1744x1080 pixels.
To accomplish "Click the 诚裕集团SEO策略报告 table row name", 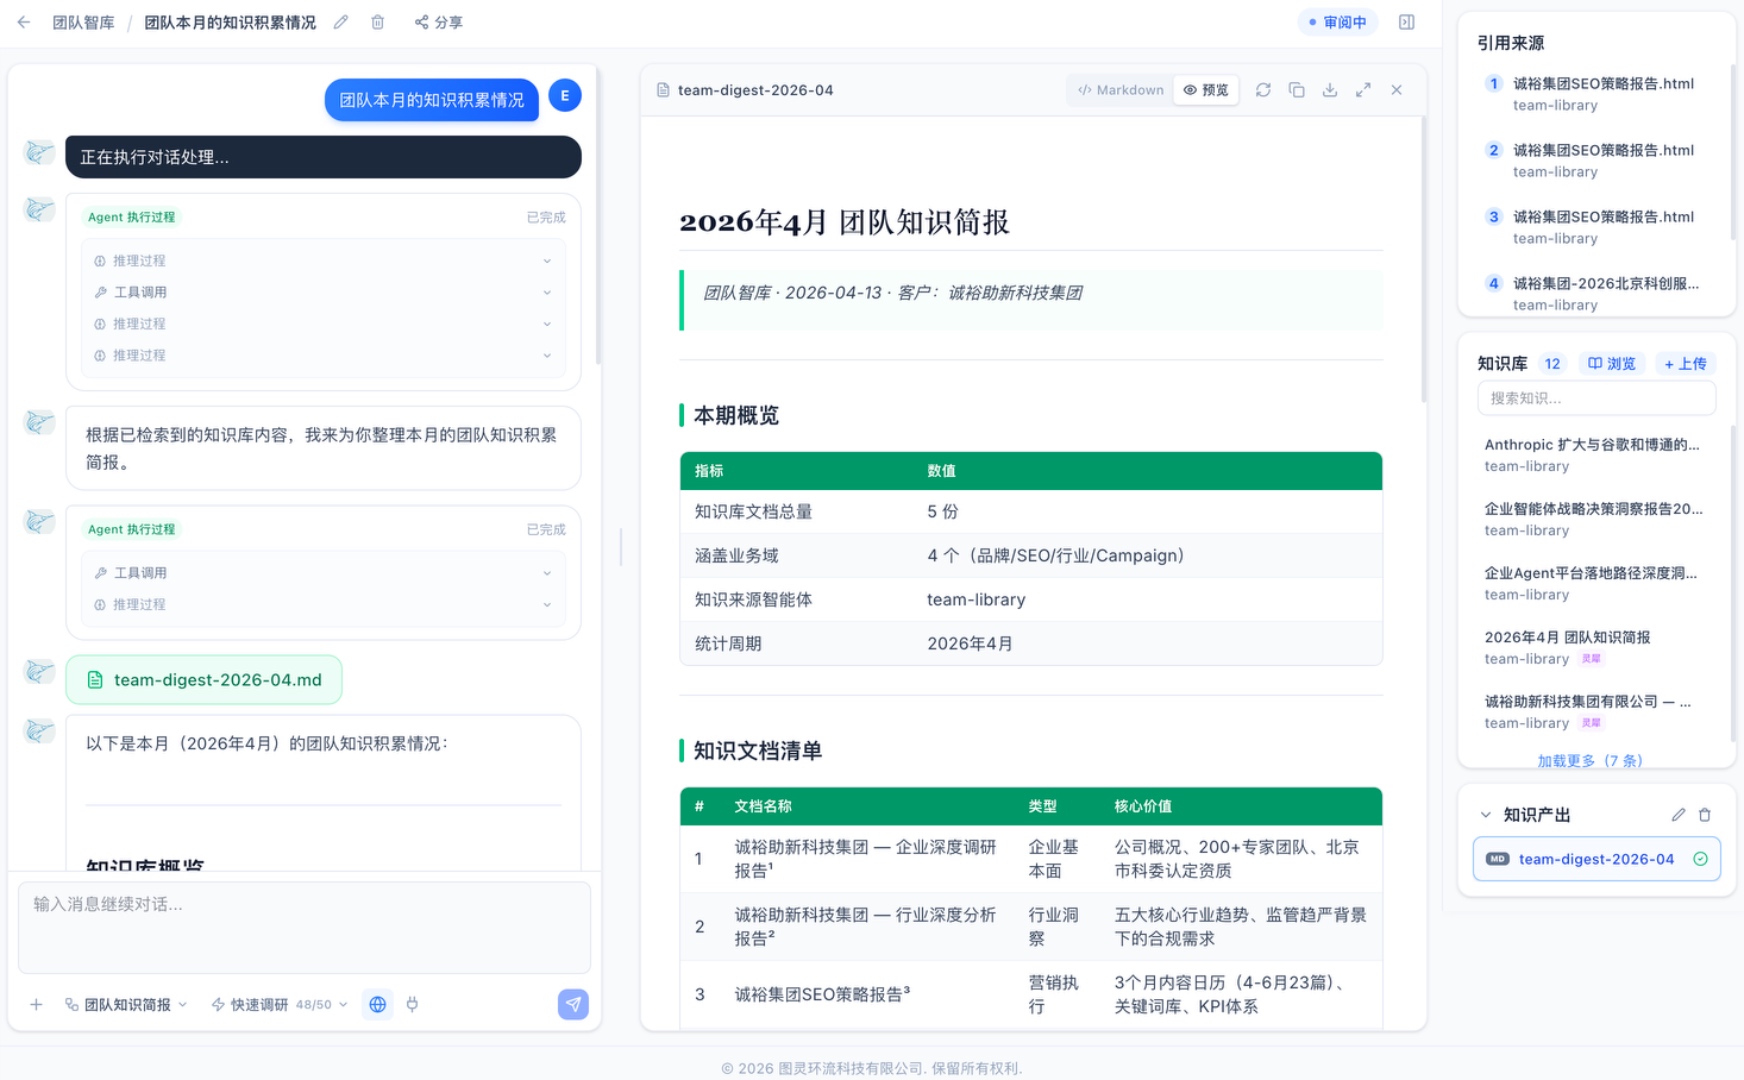I will 822,994.
